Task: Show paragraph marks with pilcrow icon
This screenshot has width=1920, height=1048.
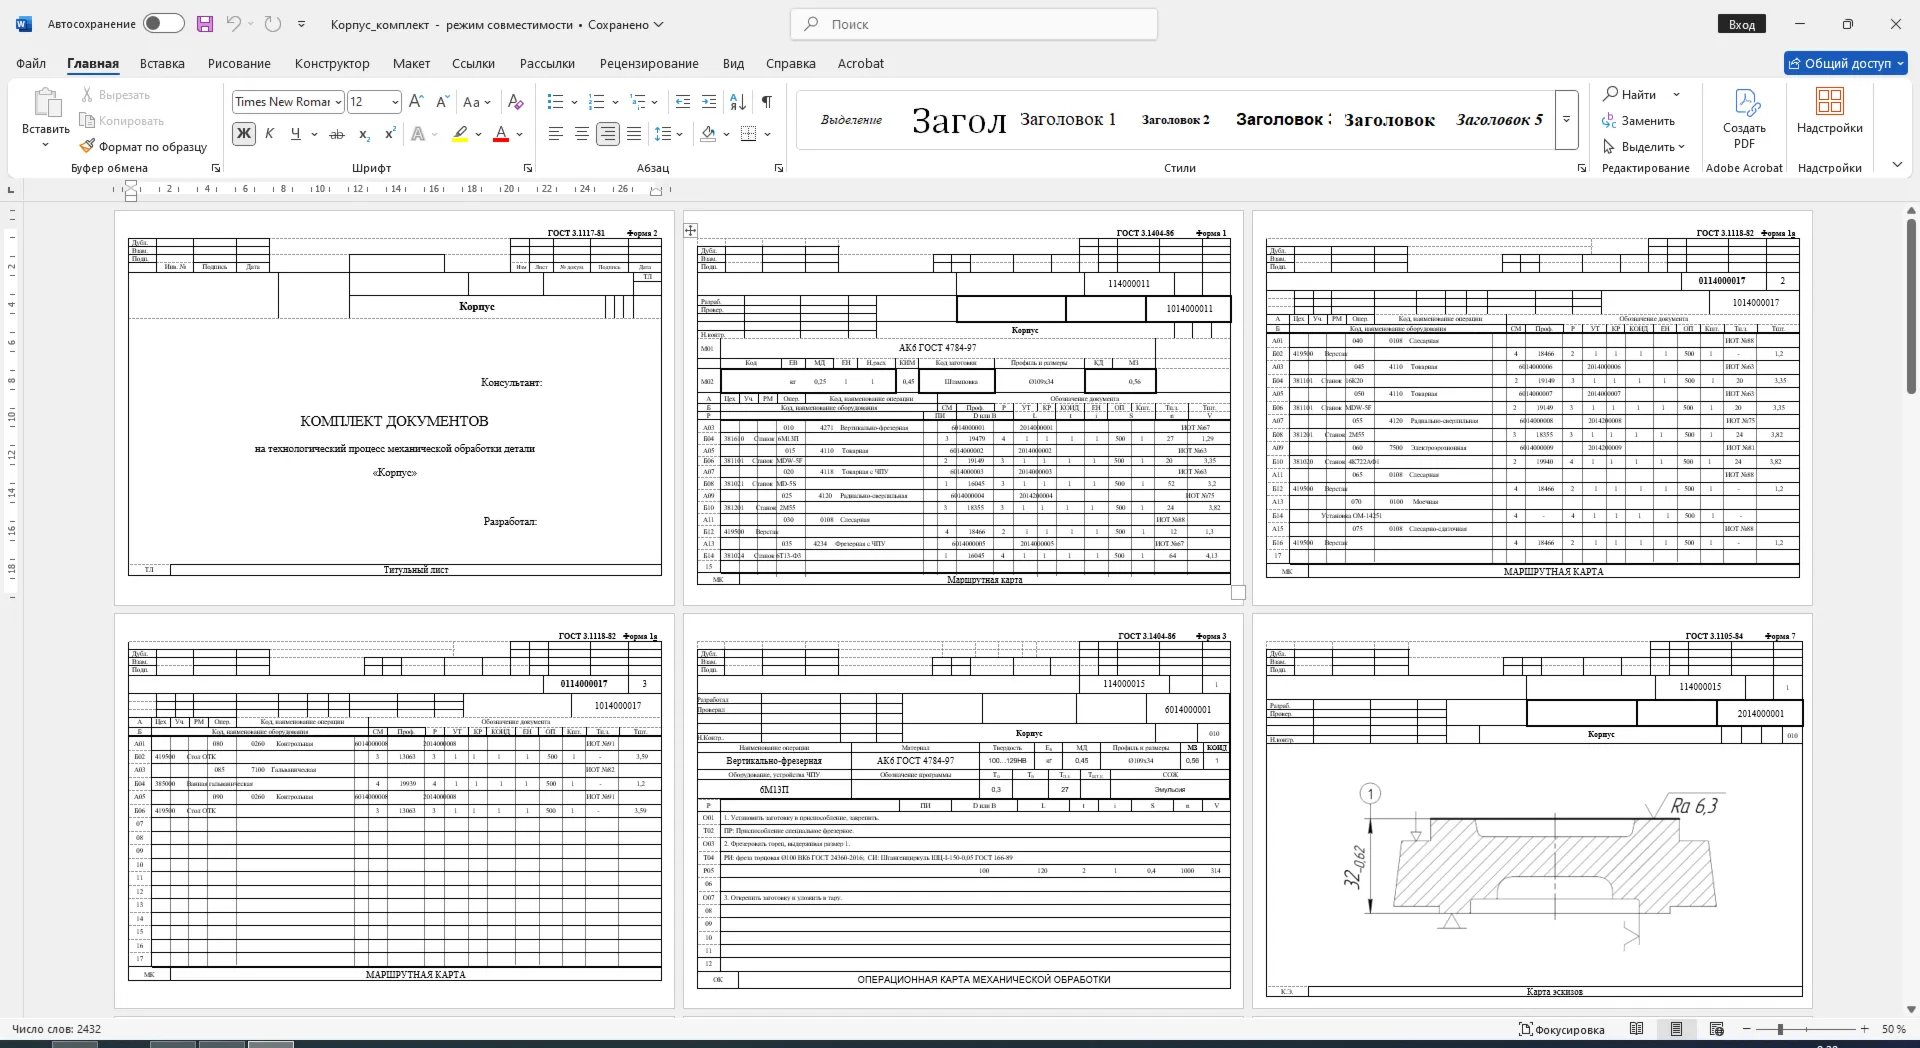Action: [767, 101]
